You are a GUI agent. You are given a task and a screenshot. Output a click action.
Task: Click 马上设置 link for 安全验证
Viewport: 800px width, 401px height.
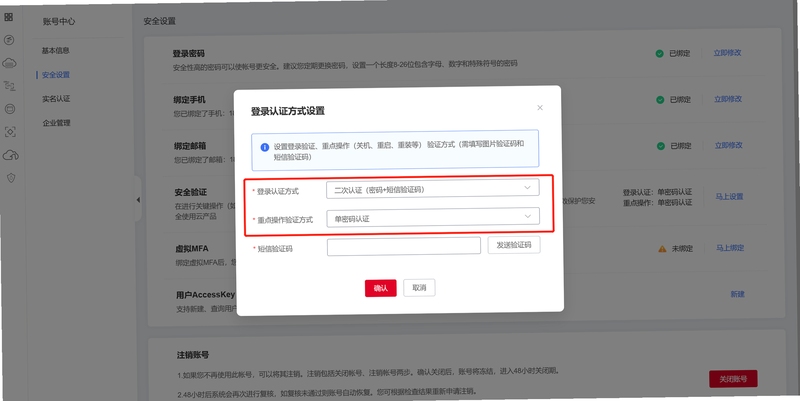point(729,196)
